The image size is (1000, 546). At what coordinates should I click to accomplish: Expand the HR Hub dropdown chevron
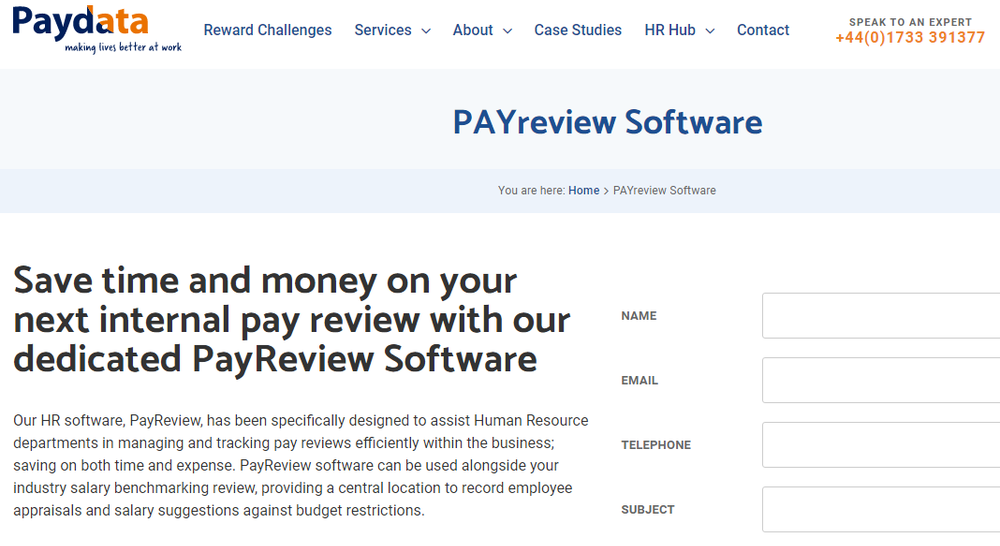tap(710, 31)
